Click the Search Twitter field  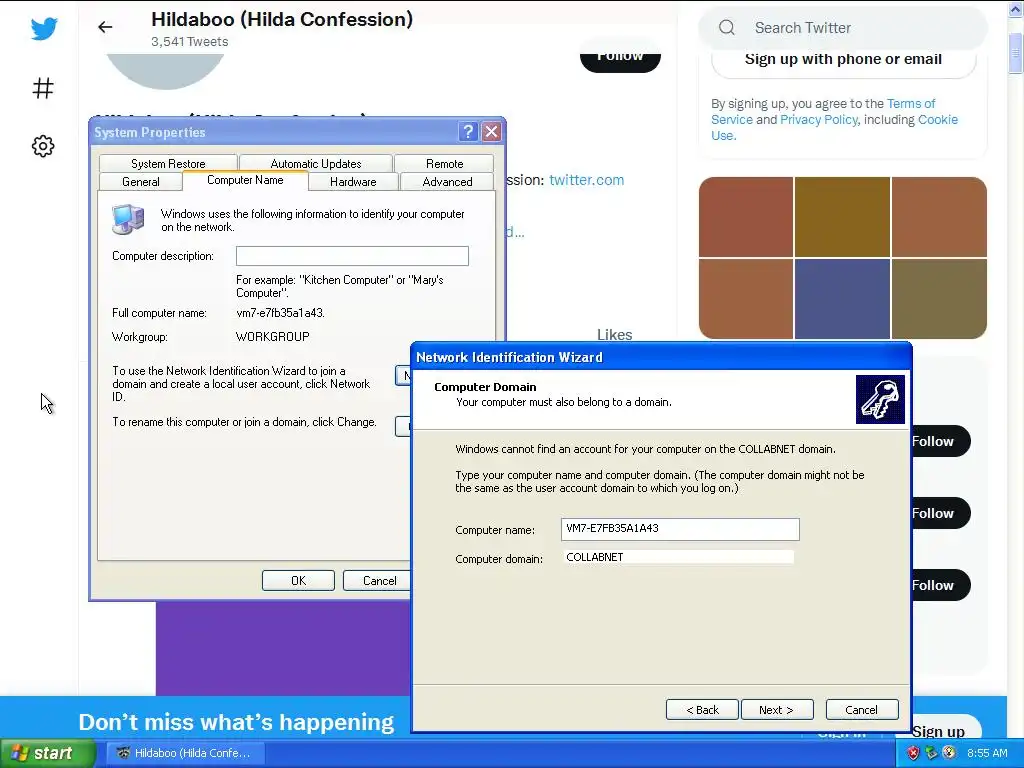pos(842,27)
